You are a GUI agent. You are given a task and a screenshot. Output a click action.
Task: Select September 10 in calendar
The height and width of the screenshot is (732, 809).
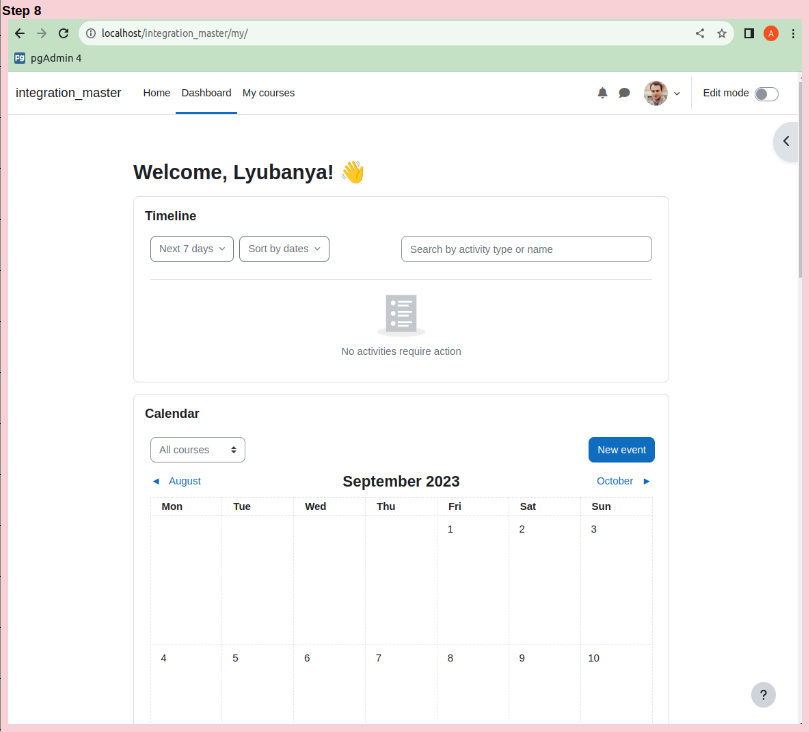tap(594, 658)
